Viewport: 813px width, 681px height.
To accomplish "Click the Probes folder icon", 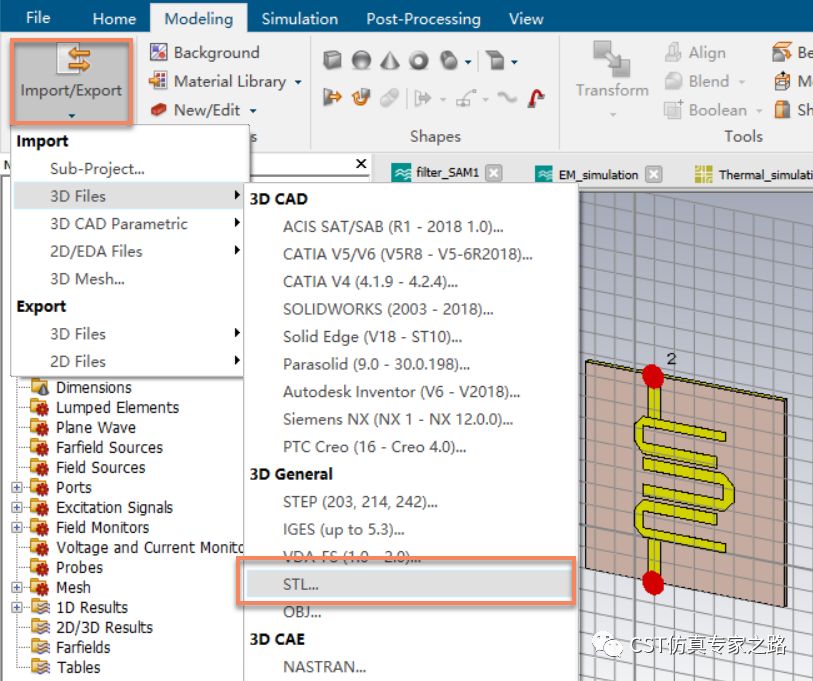I will (x=40, y=567).
